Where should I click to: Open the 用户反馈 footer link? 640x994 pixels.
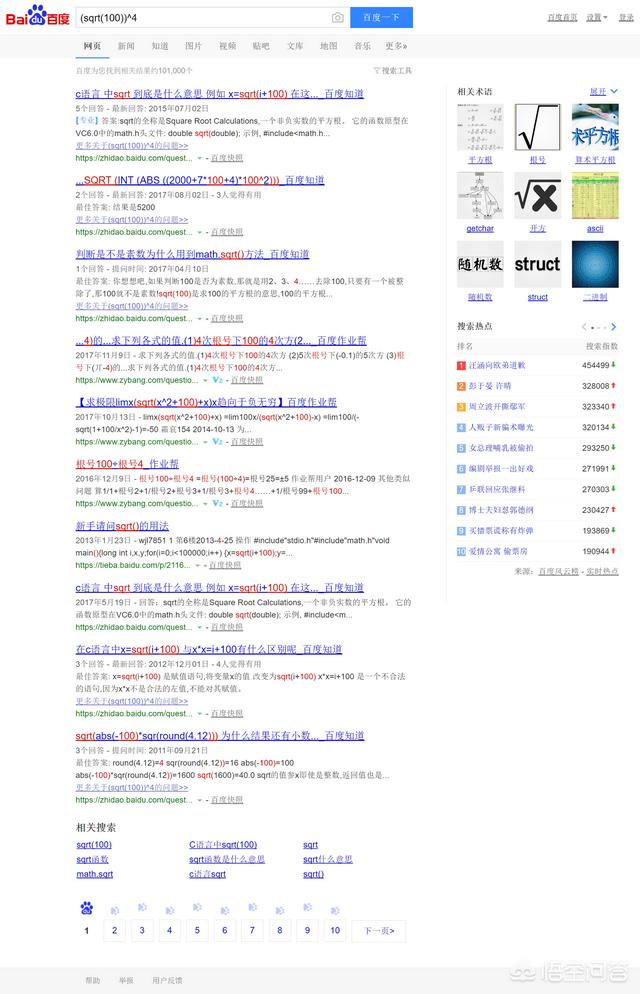coord(167,981)
